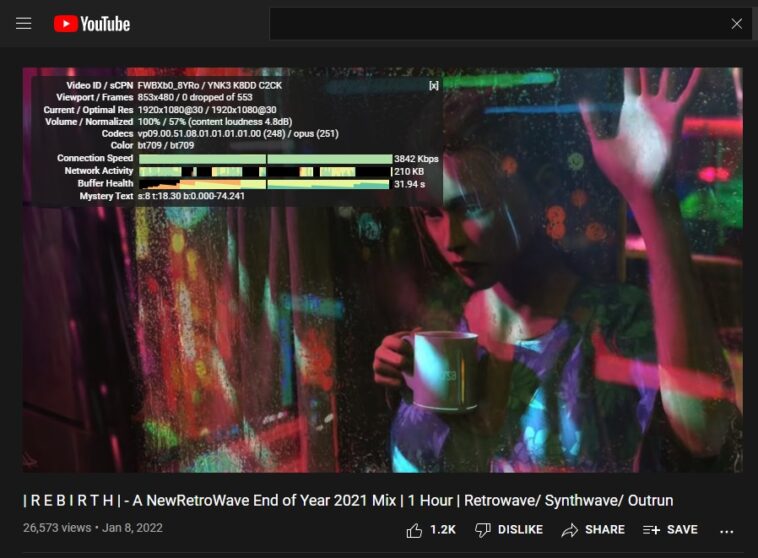Select the Video ID / sCPN value text

[x=210, y=86]
